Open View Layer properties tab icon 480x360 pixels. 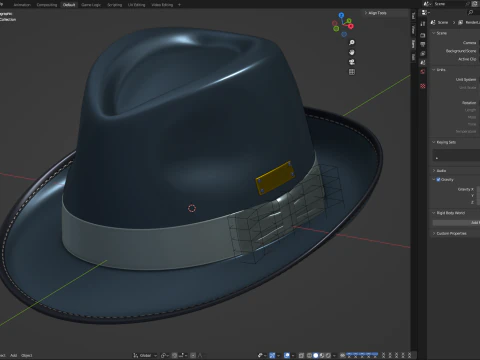pyautogui.click(x=423, y=53)
